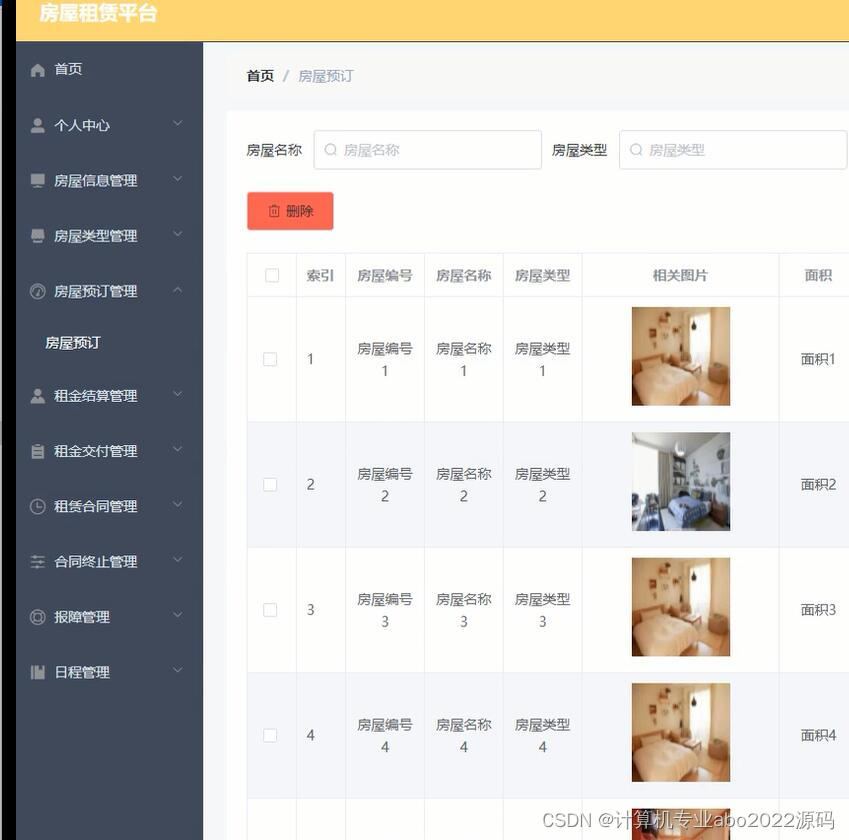Click the 房屋名称 4 cell
The height and width of the screenshot is (840, 849).
[x=464, y=735]
